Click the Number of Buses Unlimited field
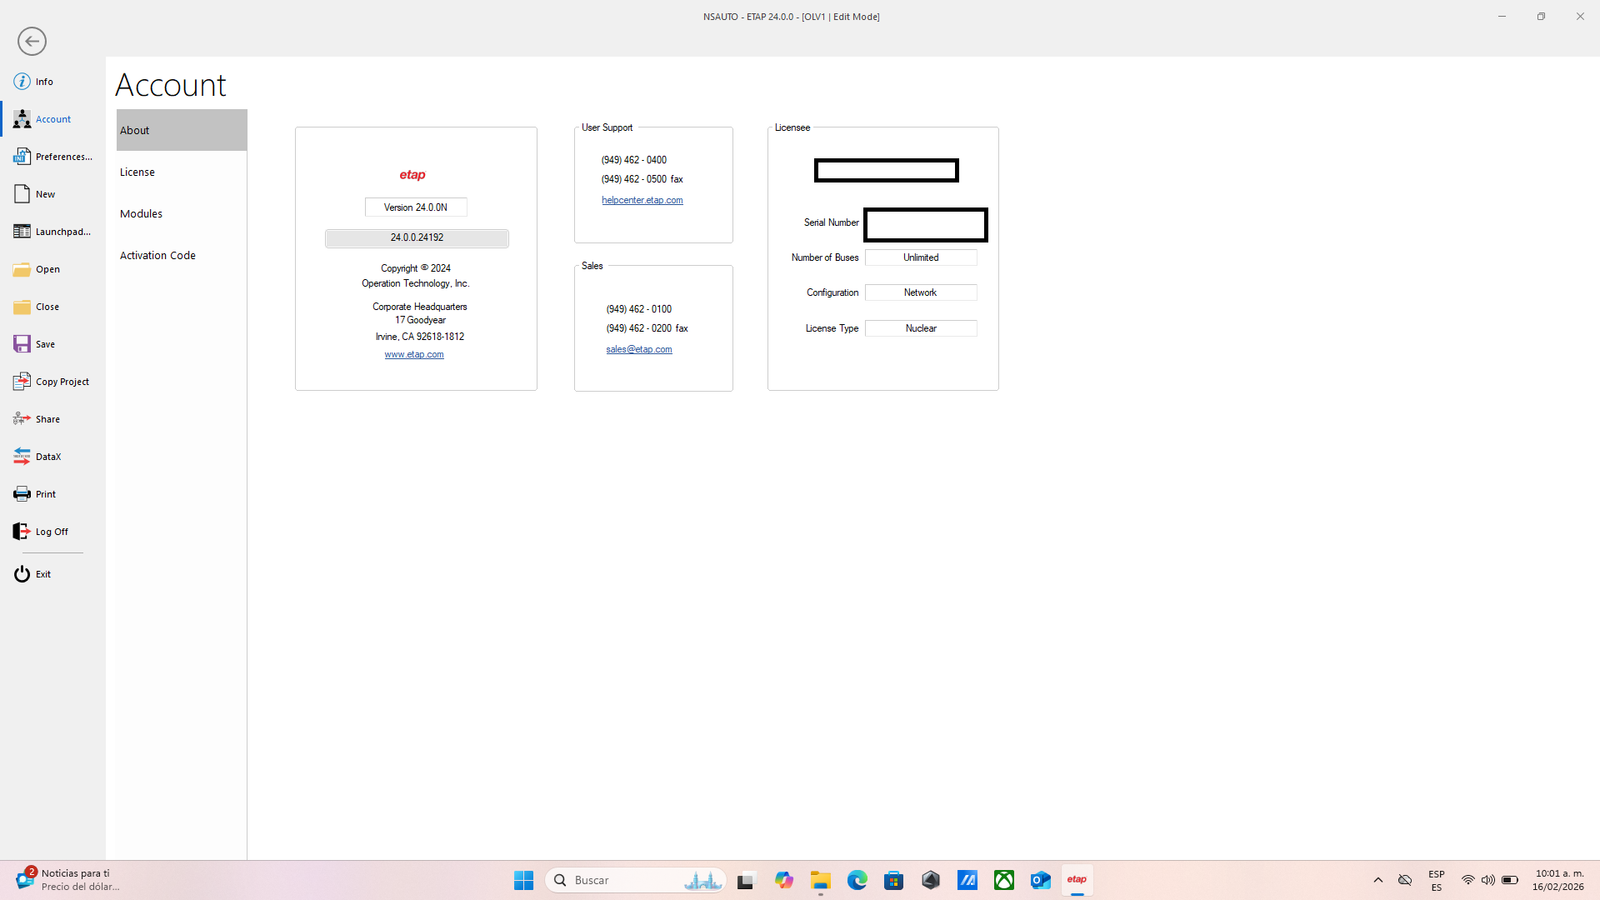Screen dimensions: 1600x900 [921, 257]
